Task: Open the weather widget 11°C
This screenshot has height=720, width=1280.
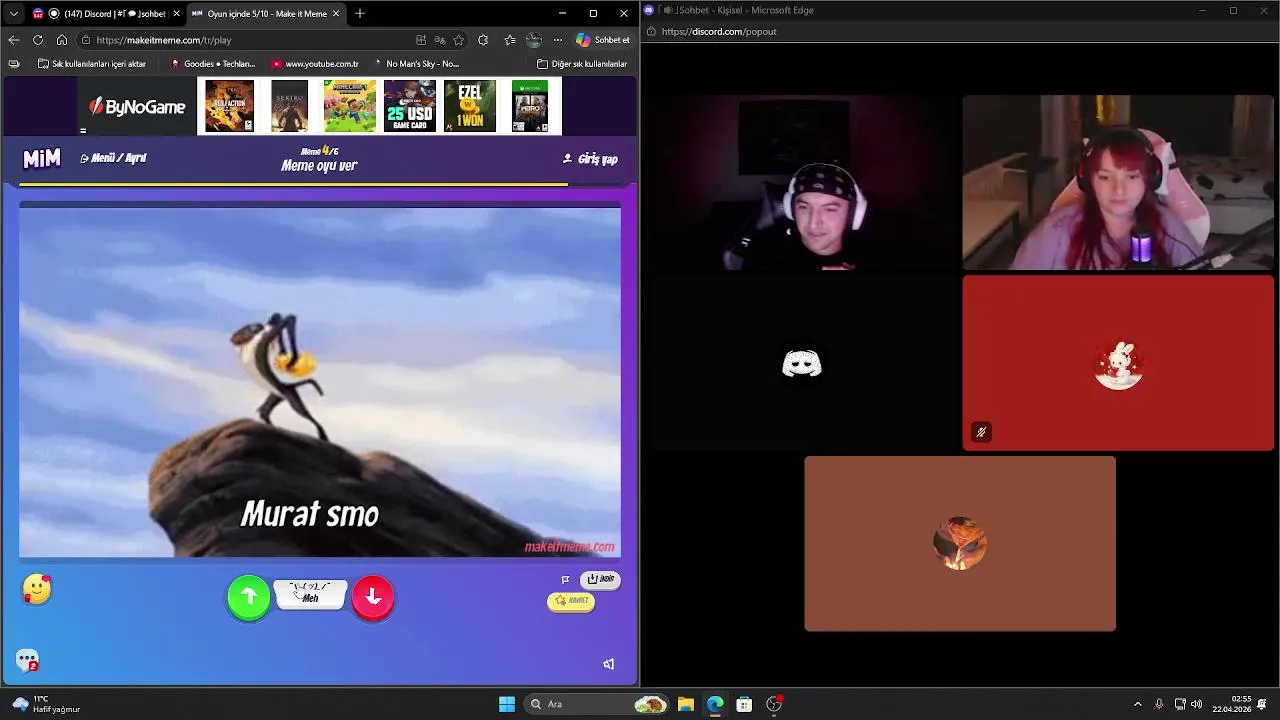Action: 45,704
